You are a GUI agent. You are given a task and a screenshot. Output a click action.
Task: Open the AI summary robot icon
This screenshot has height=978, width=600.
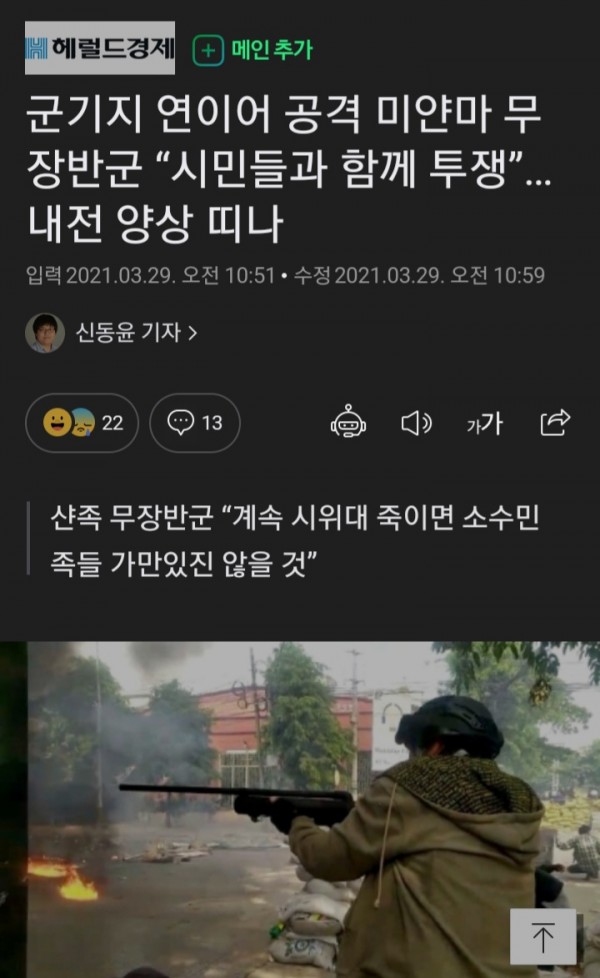[x=348, y=422]
